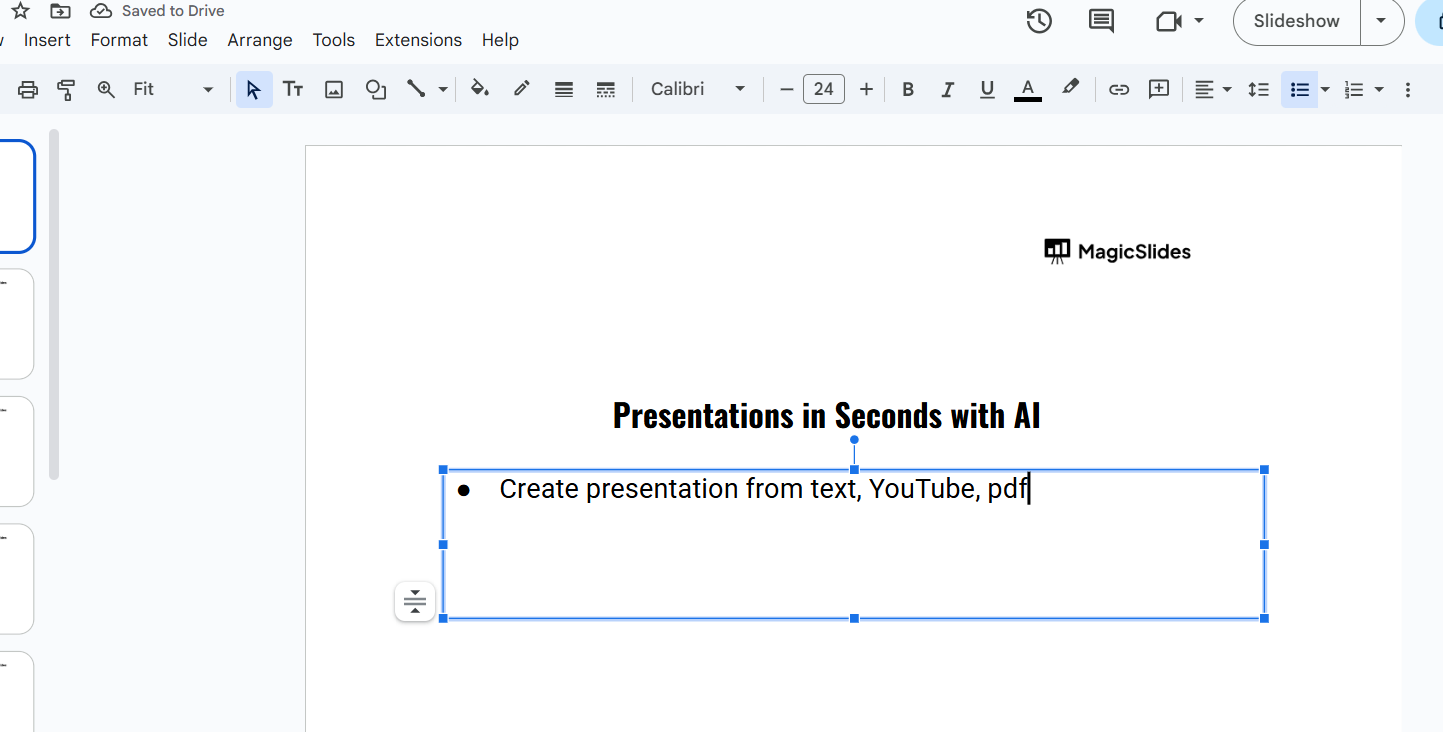This screenshot has height=732, width=1443.
Task: Open the comments panel icon
Action: 1101,21
